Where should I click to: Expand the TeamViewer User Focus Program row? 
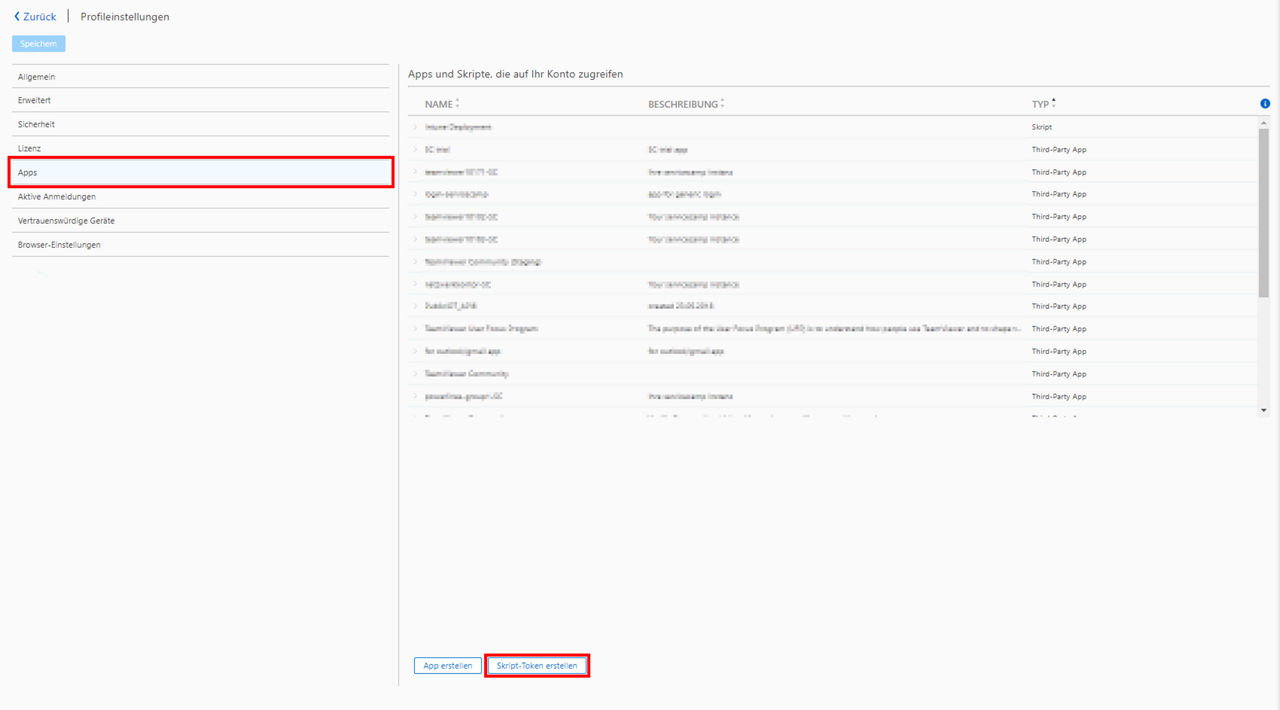(x=415, y=328)
